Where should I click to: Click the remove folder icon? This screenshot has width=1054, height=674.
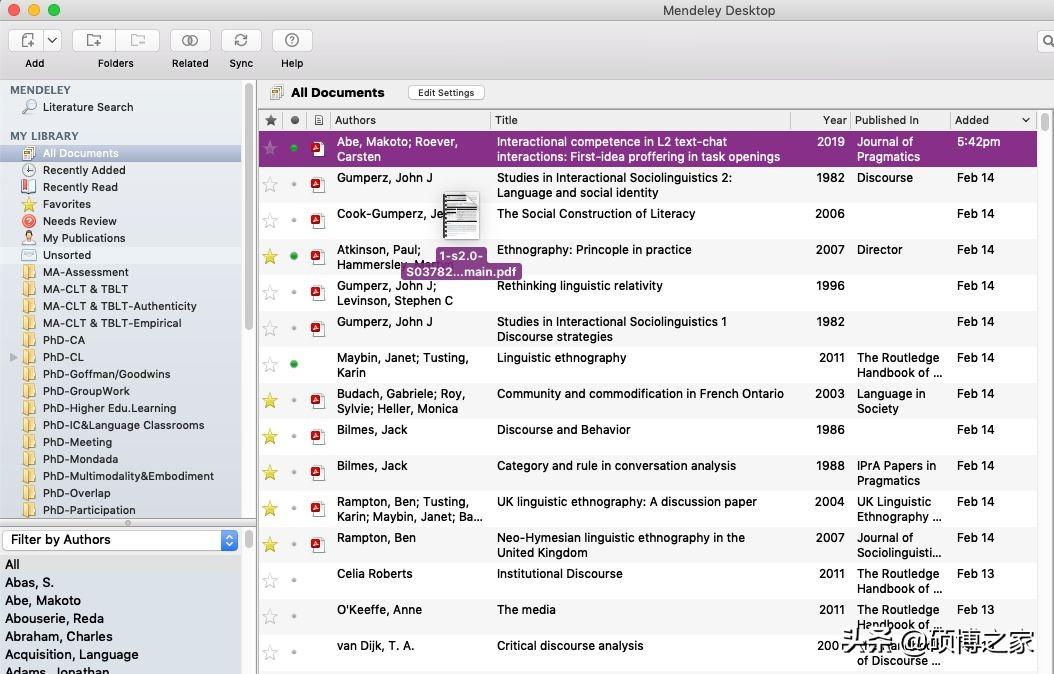point(138,40)
